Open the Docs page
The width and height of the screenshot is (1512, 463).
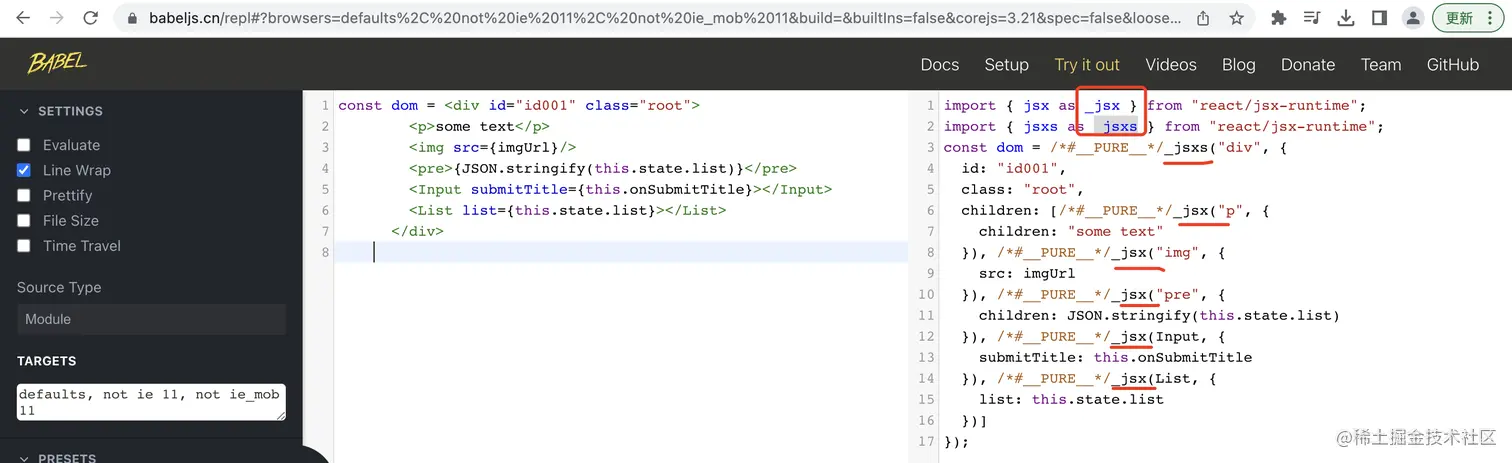click(x=939, y=64)
